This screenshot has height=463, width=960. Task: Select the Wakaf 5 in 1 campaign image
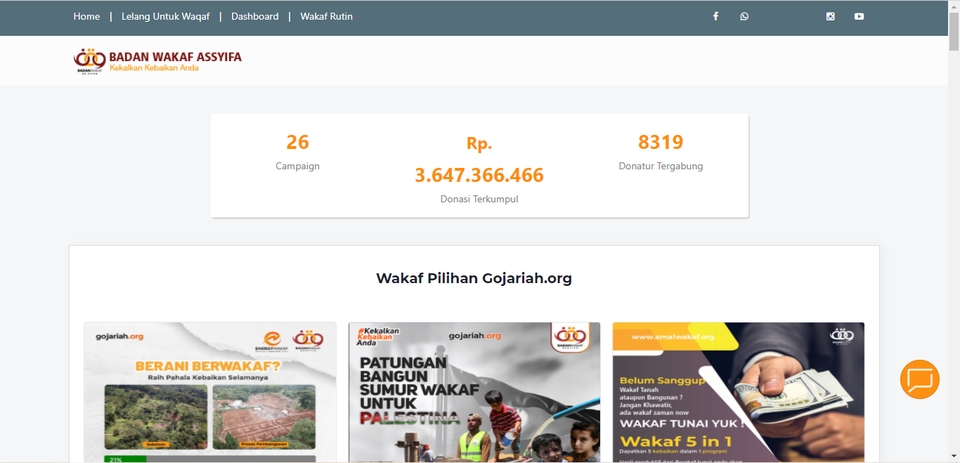(x=738, y=393)
